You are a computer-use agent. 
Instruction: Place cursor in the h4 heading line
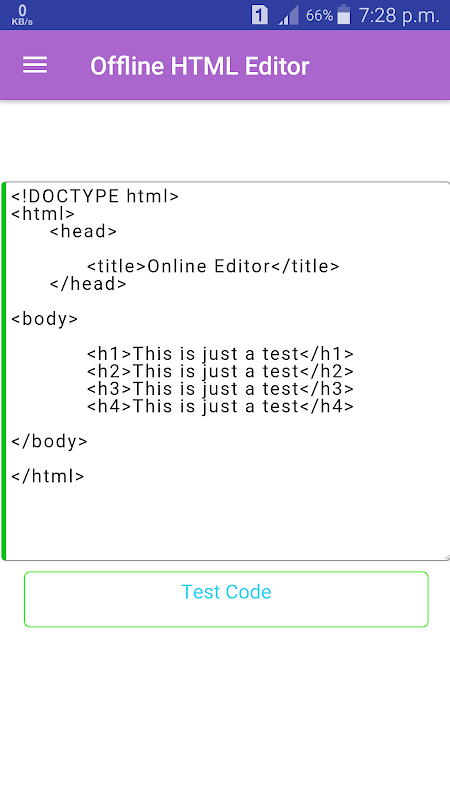click(x=220, y=407)
